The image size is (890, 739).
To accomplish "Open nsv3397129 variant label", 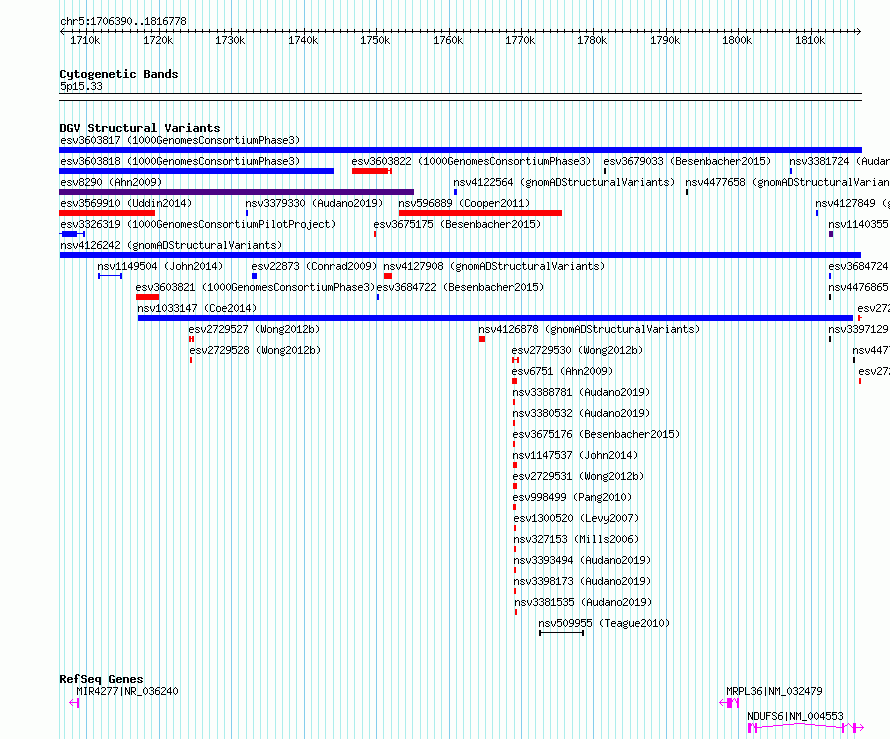I will 858,329.
